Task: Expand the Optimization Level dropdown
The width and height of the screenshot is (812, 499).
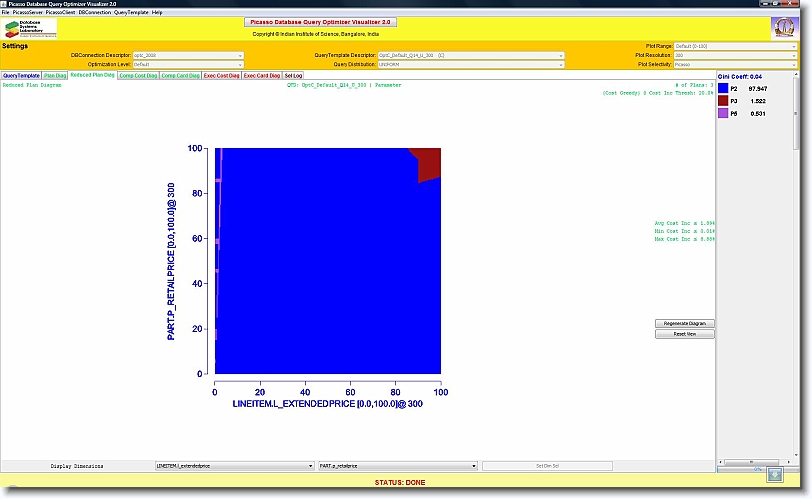Action: coord(188,64)
